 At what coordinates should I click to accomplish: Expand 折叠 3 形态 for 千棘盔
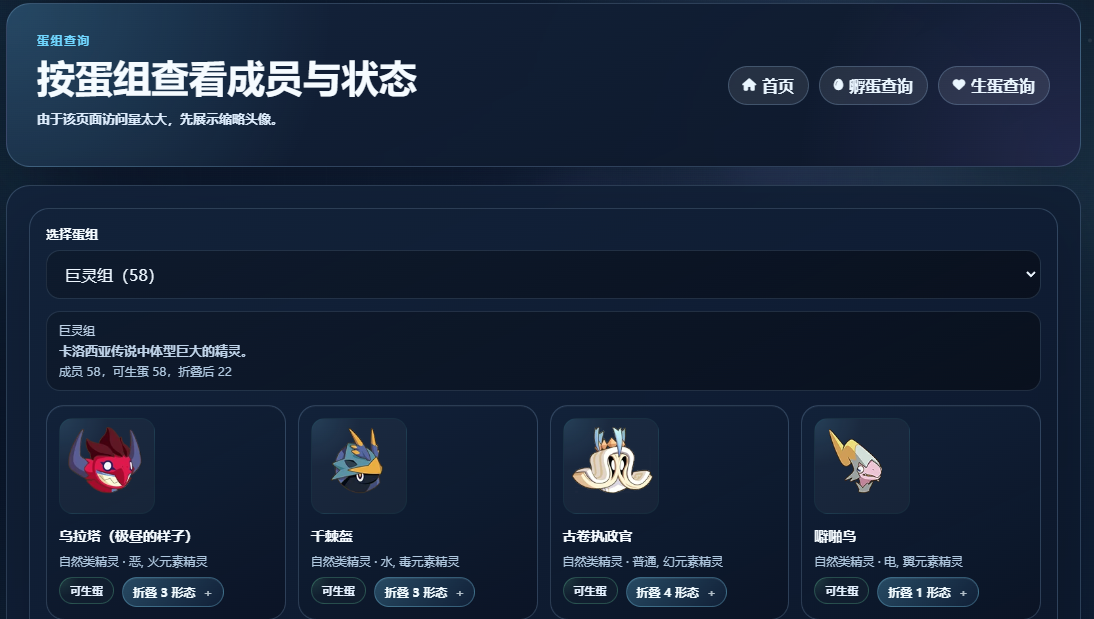tap(424, 592)
